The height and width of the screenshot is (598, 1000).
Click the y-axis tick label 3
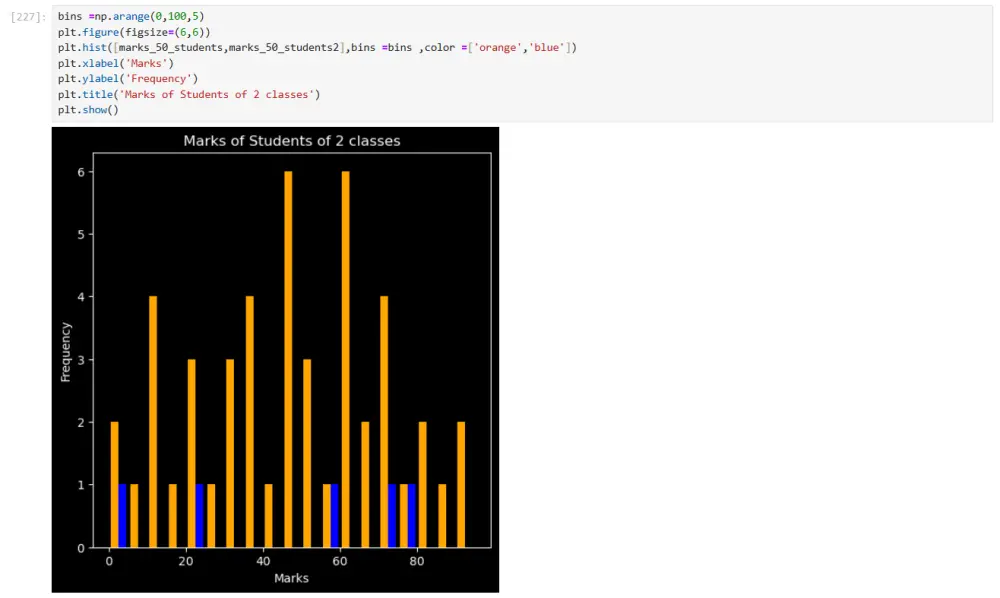point(81,360)
